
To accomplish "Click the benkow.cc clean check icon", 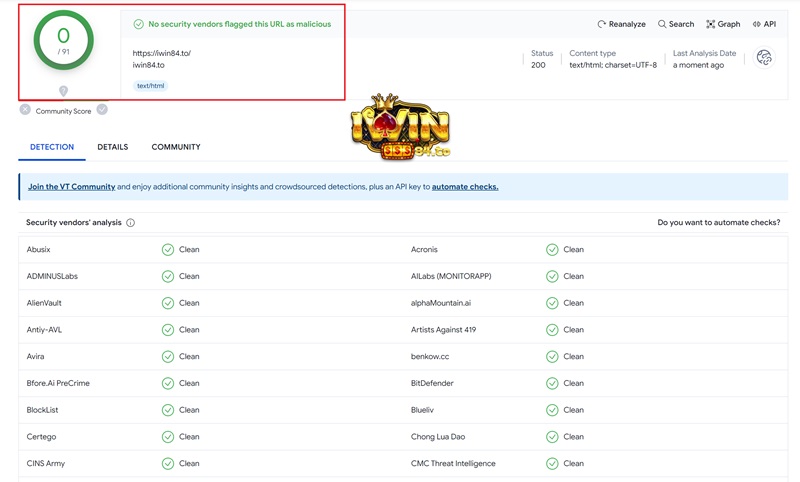I will pyautogui.click(x=552, y=357).
